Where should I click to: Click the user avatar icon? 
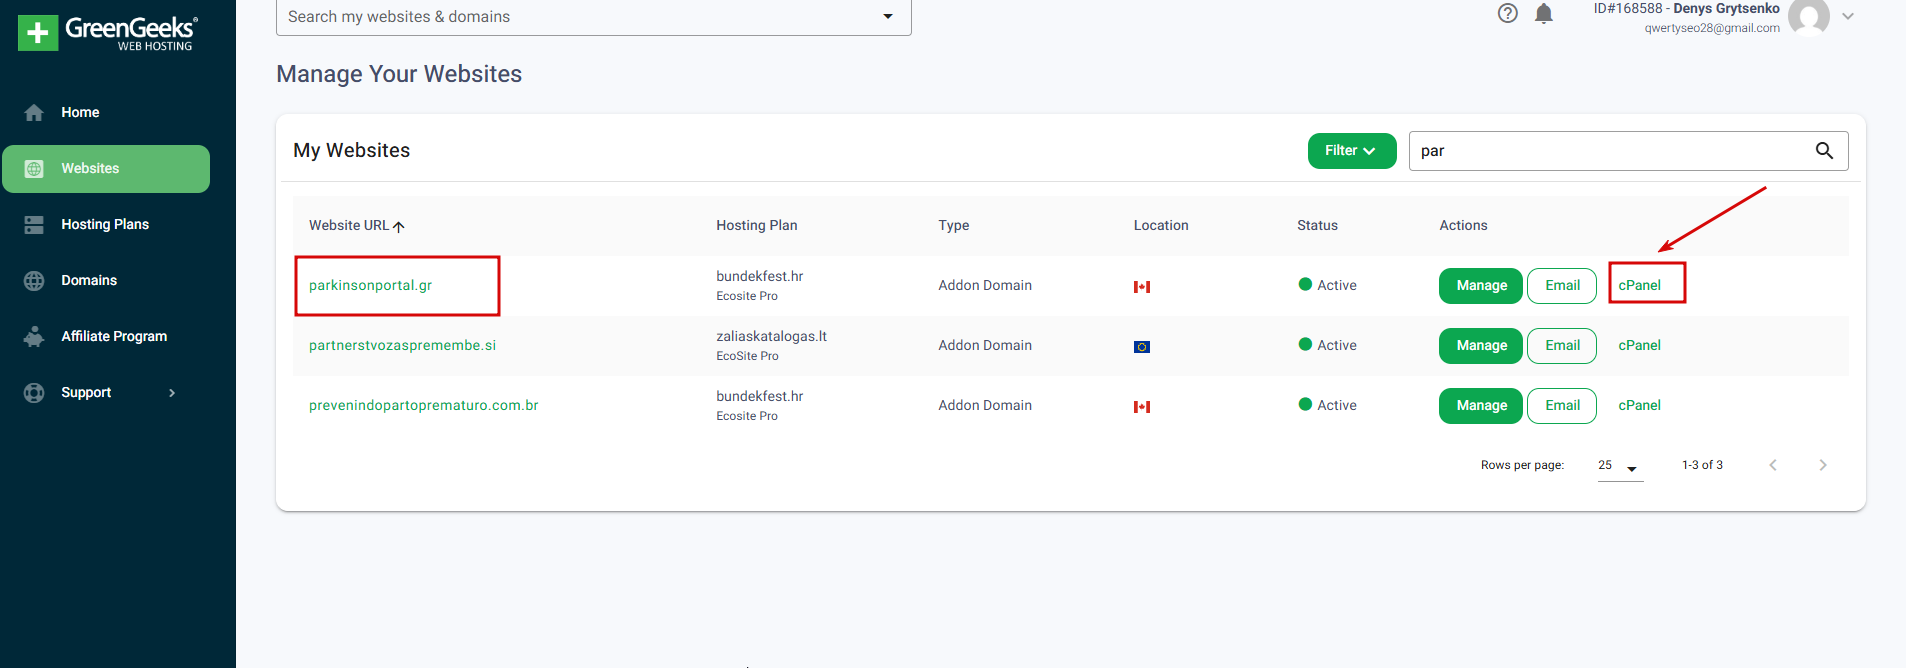[x=1808, y=16]
